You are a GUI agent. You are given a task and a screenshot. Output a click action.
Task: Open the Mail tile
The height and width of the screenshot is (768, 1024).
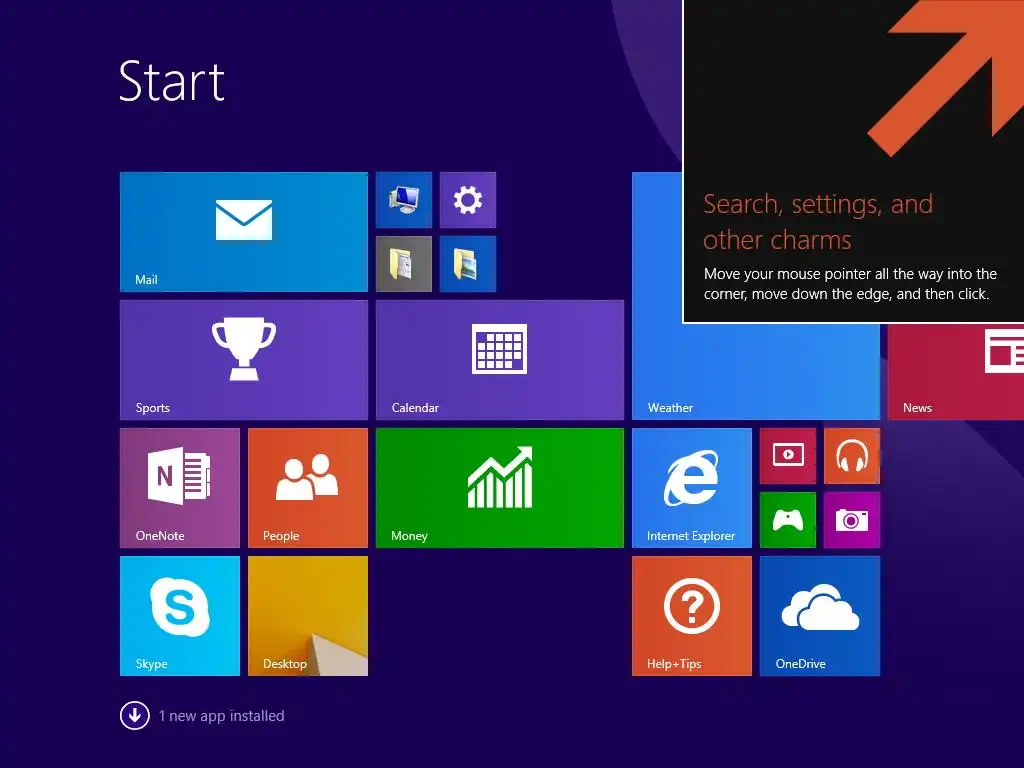tap(244, 232)
